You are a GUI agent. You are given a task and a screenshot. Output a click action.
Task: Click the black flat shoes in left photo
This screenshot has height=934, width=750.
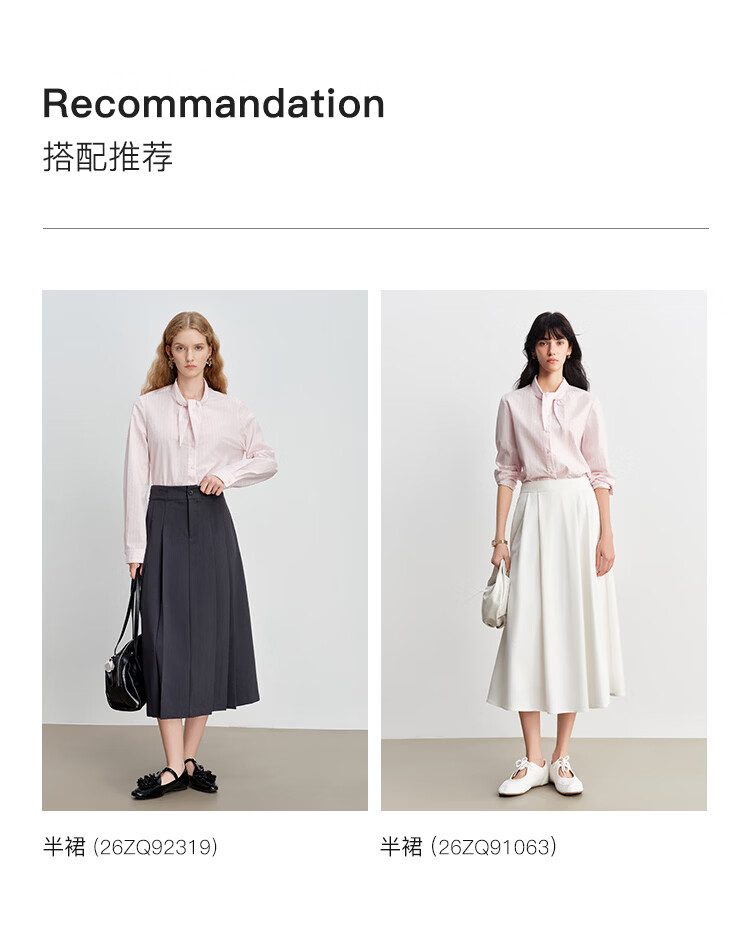pyautogui.click(x=175, y=779)
